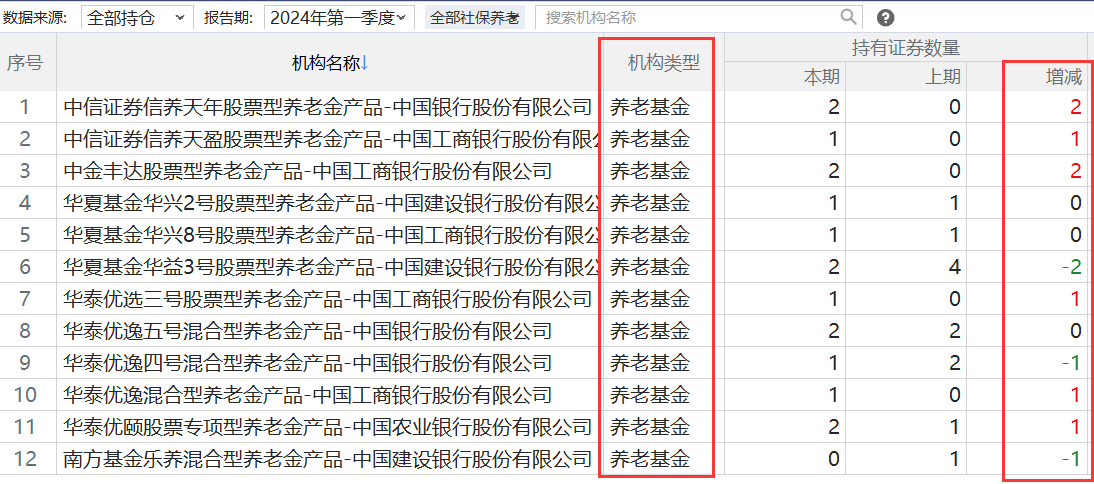Click 养老基金 type in row 1
Image resolution: width=1094 pixels, height=484 pixels.
650,107
